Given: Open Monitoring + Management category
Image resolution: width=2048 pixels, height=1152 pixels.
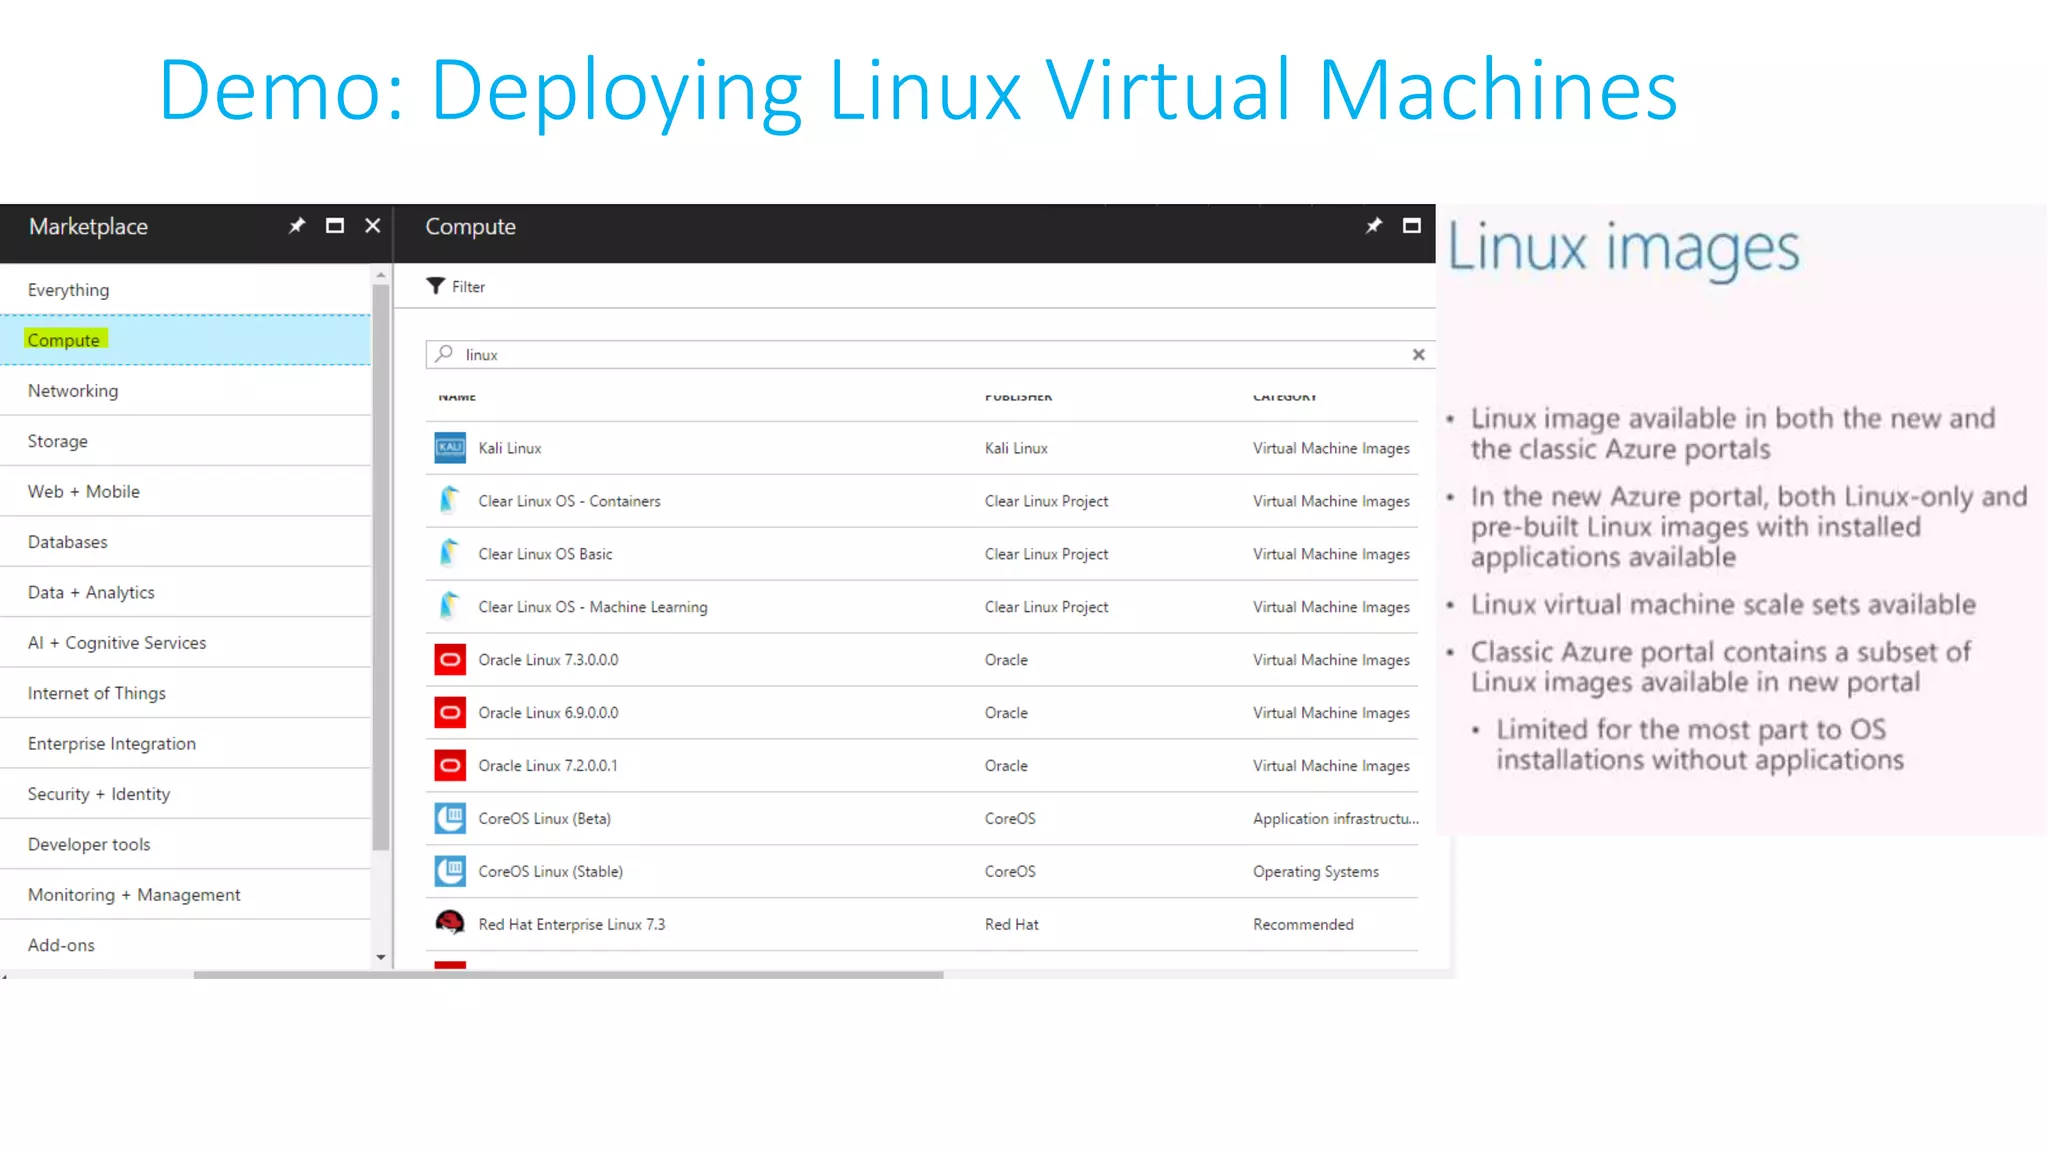Looking at the screenshot, I should tap(185, 895).
